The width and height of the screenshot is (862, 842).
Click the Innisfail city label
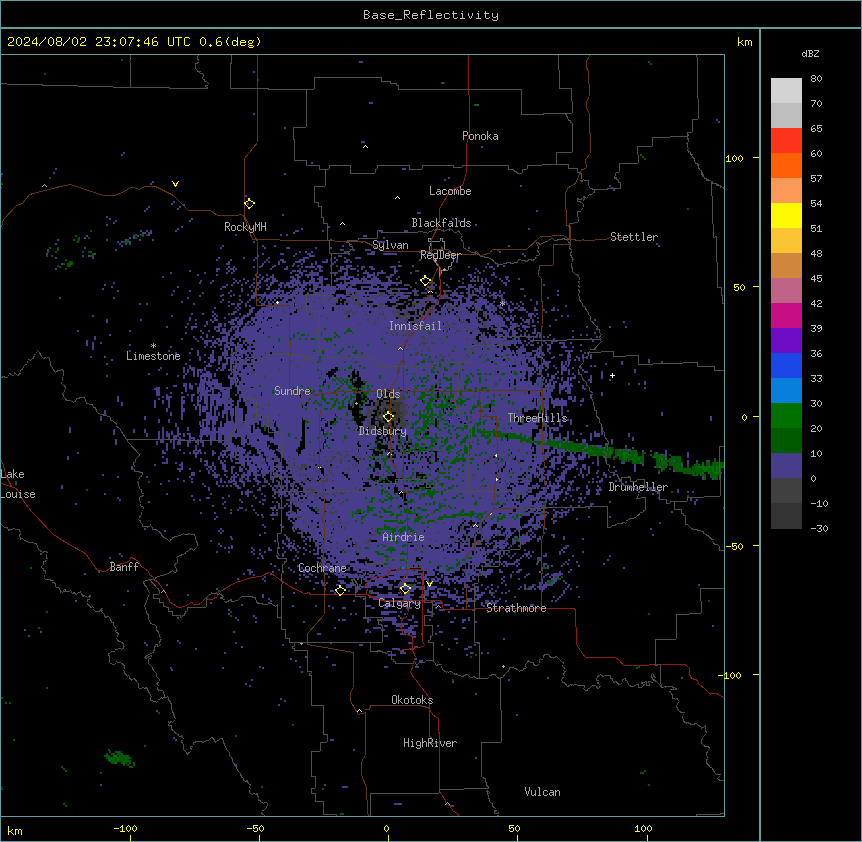(415, 326)
